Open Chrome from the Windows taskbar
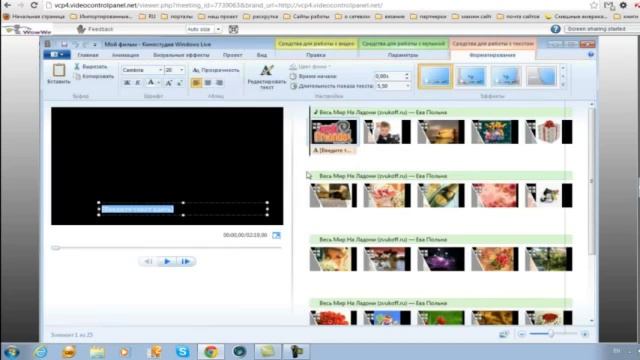 pos(211,351)
